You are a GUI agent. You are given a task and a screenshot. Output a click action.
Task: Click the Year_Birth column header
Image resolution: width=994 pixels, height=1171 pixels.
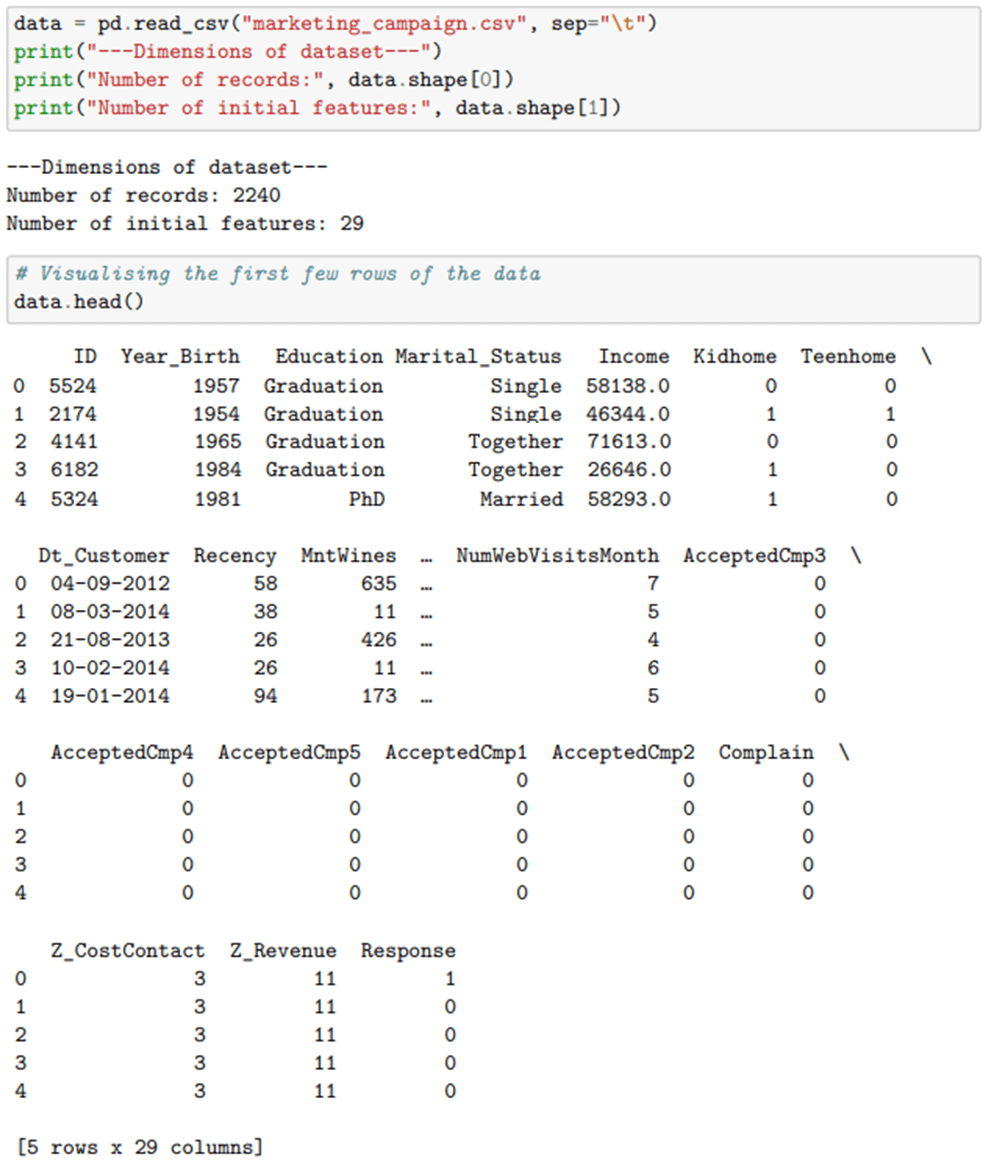coord(181,357)
